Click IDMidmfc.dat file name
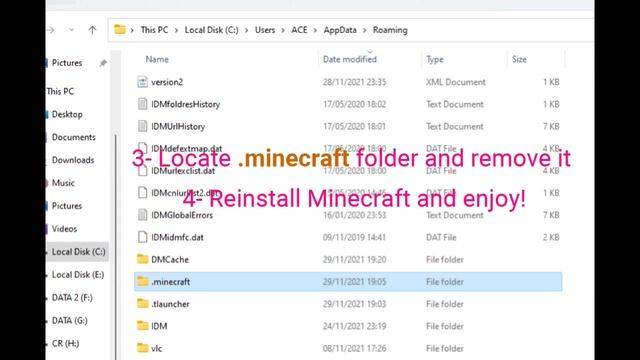This screenshot has height=360, width=640. (x=177, y=237)
